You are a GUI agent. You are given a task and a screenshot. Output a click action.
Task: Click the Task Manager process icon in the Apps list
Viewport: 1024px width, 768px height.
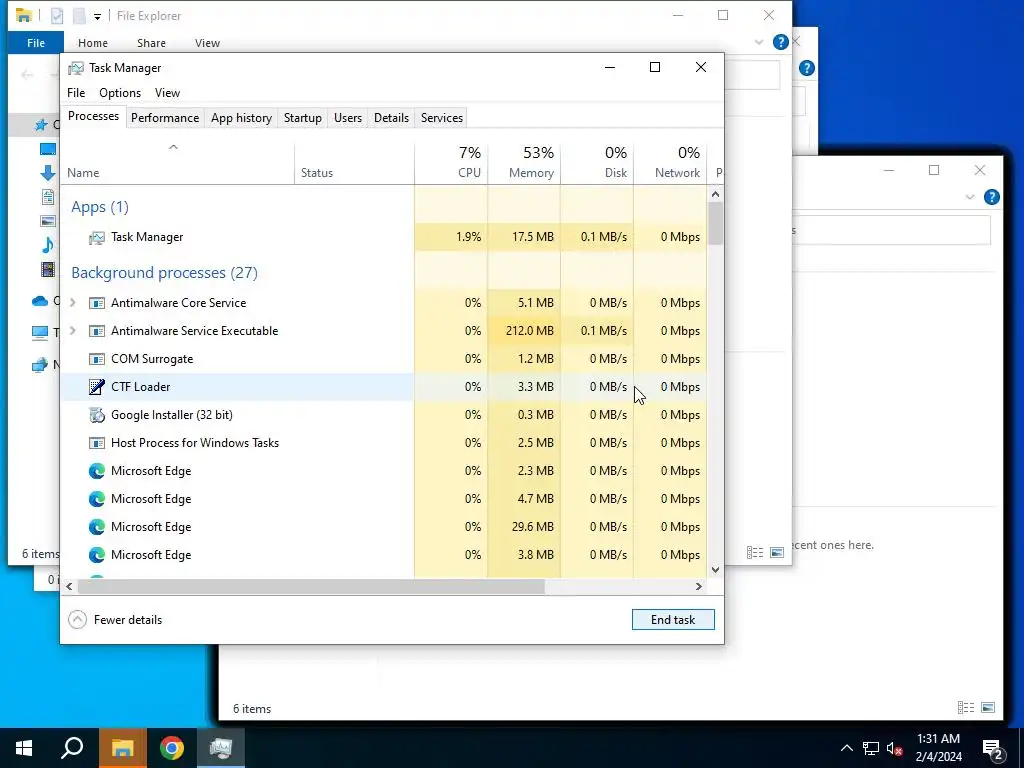97,238
